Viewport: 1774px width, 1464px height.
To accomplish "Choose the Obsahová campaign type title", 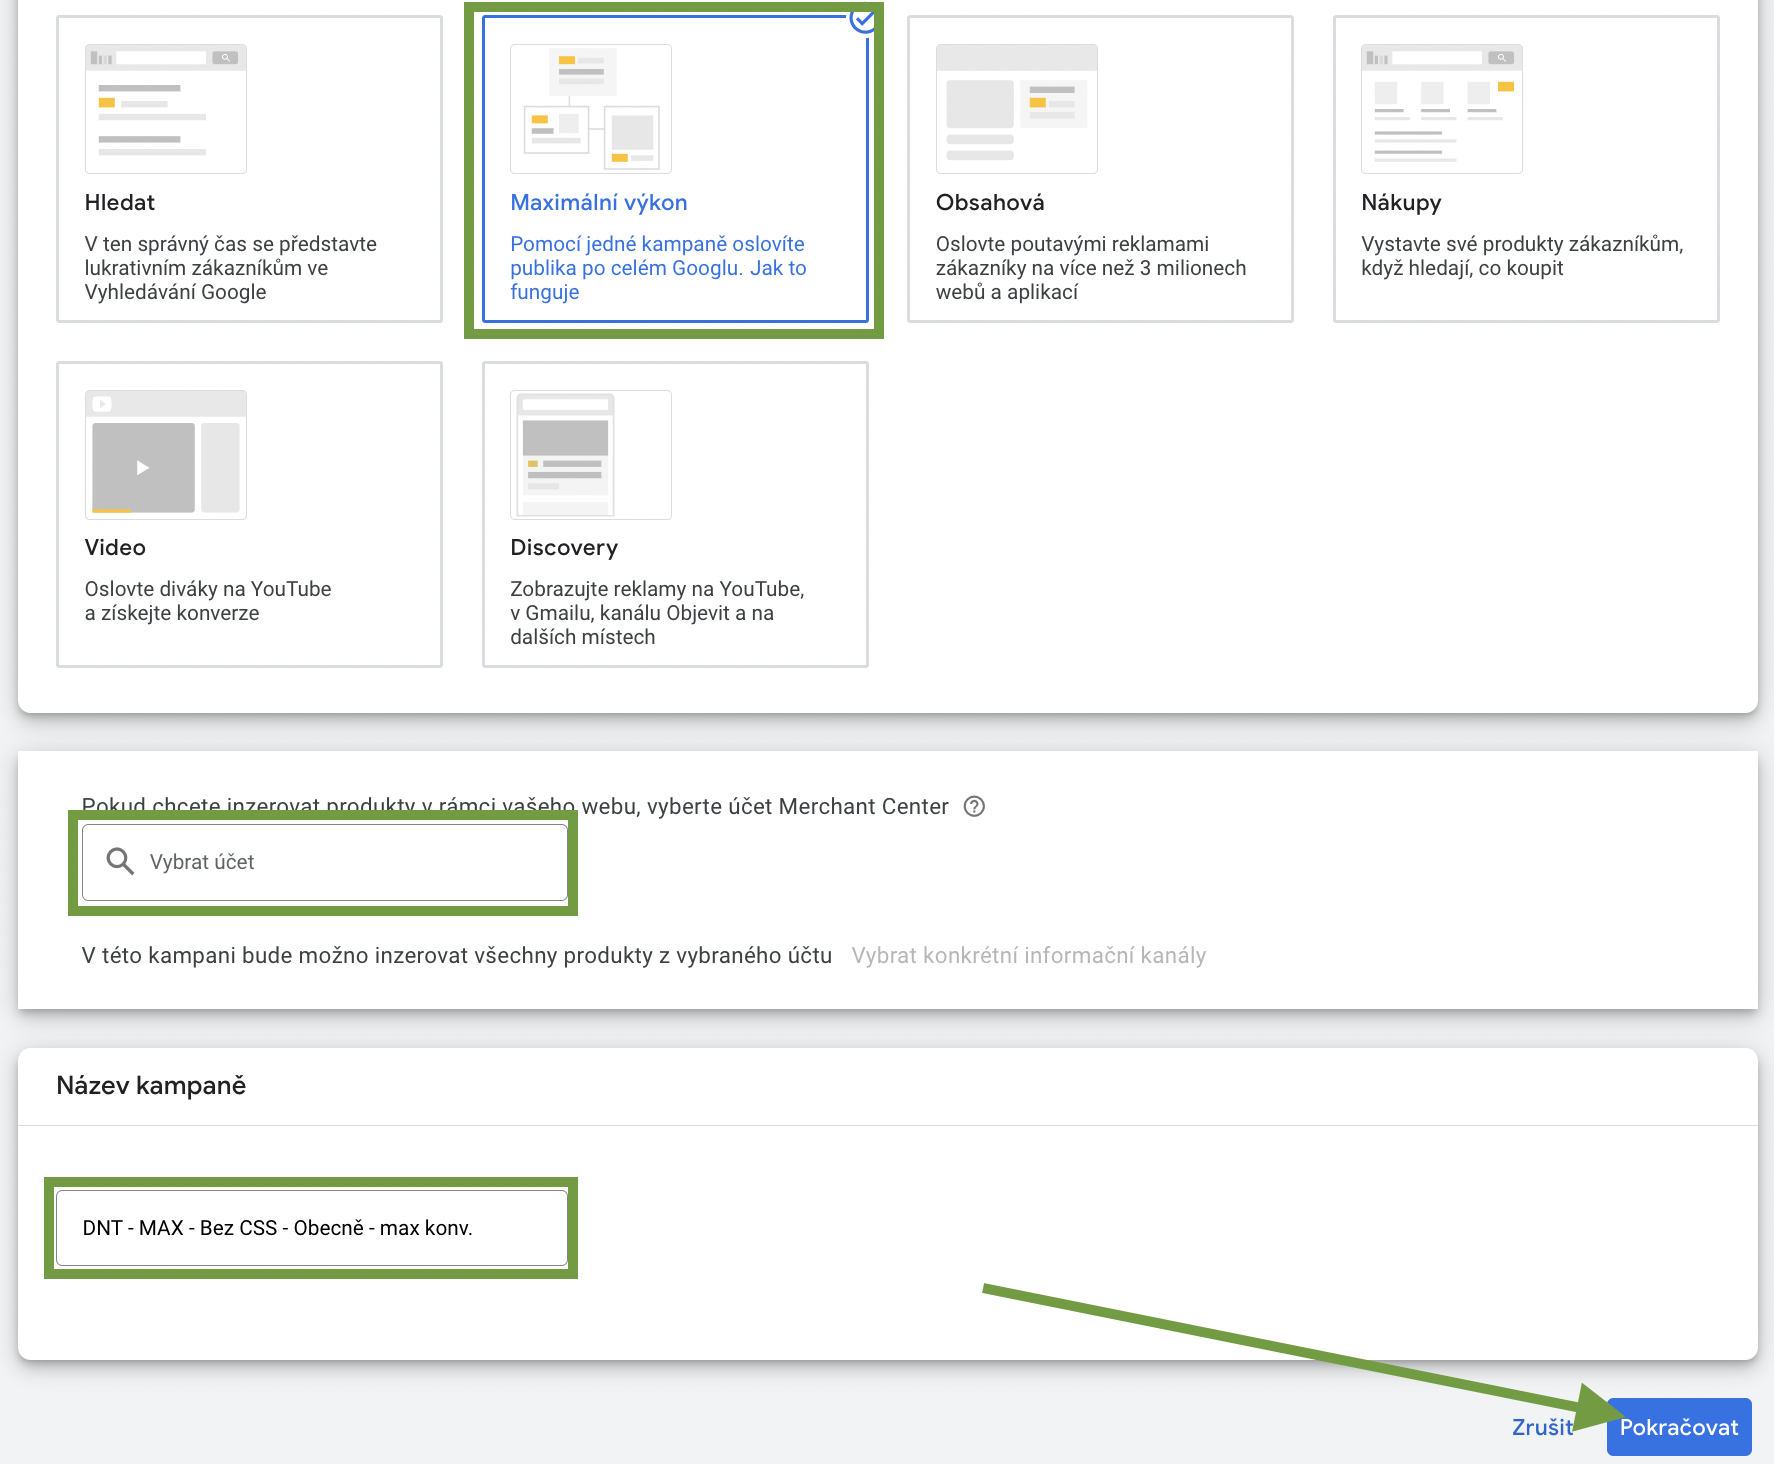I will [989, 203].
